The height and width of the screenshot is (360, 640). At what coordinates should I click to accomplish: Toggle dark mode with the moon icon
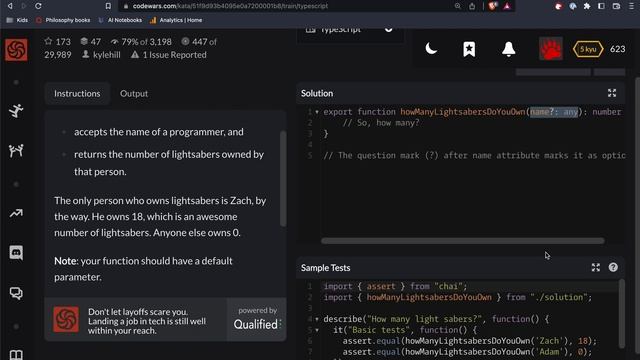(431, 49)
